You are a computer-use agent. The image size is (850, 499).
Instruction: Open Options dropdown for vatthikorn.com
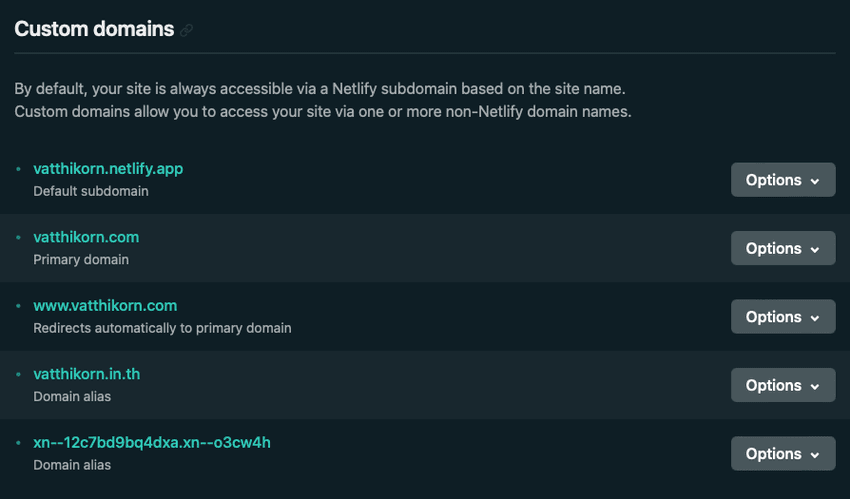(783, 248)
